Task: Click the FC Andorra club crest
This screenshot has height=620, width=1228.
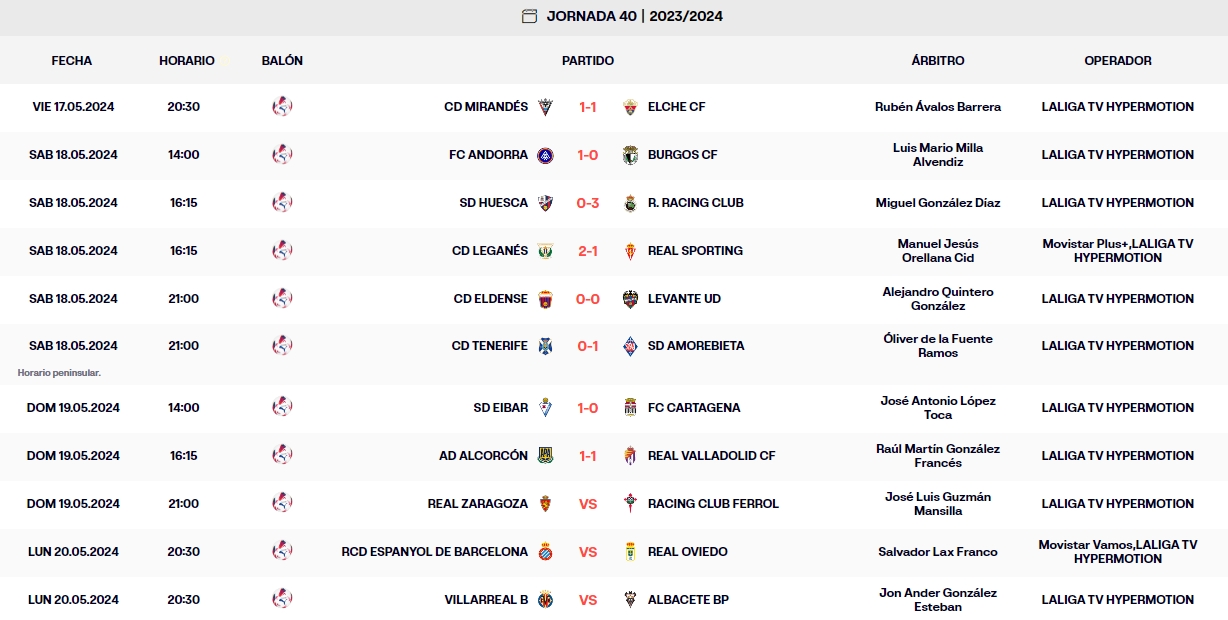Action: (545, 155)
